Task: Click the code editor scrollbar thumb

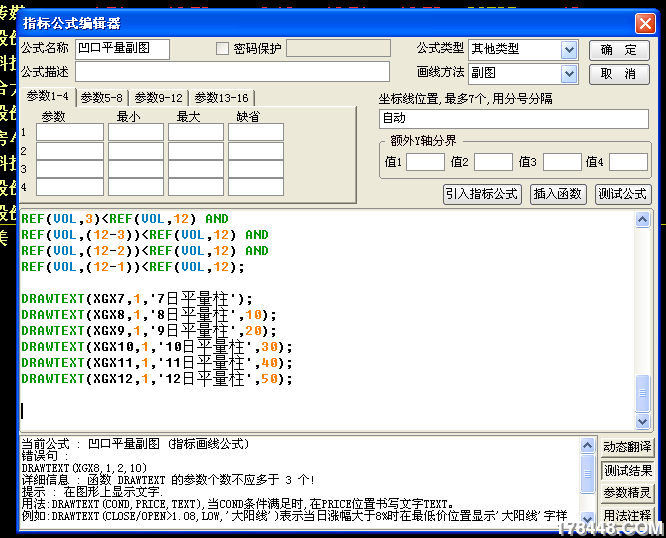Action: click(642, 393)
